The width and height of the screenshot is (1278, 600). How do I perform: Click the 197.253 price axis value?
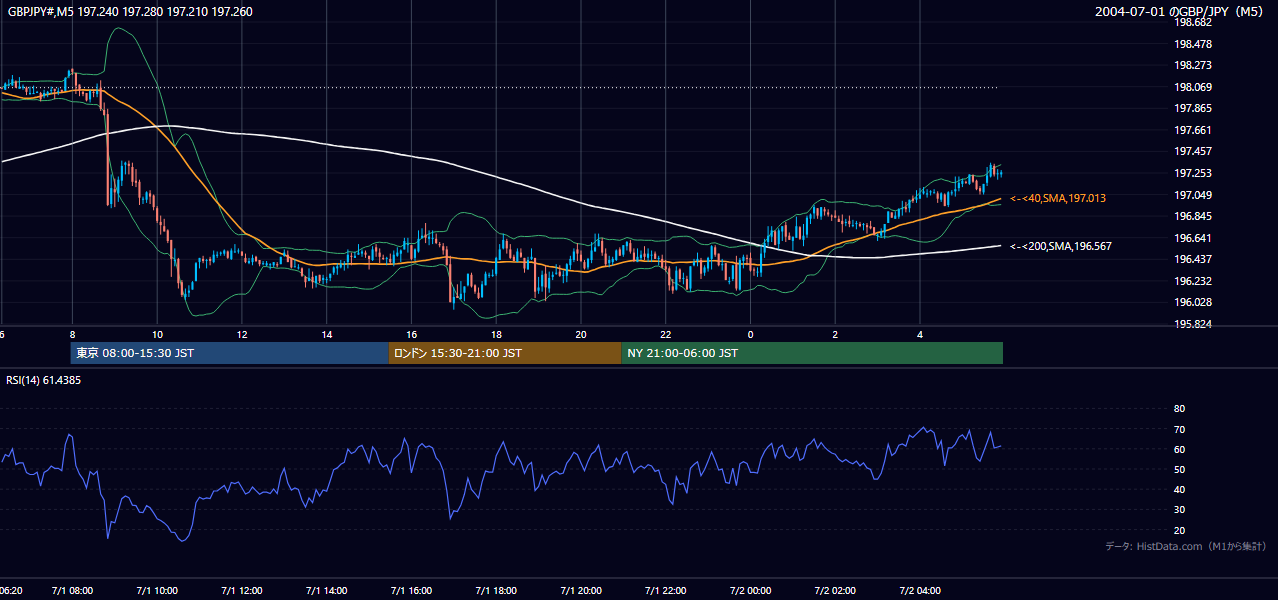point(1192,173)
